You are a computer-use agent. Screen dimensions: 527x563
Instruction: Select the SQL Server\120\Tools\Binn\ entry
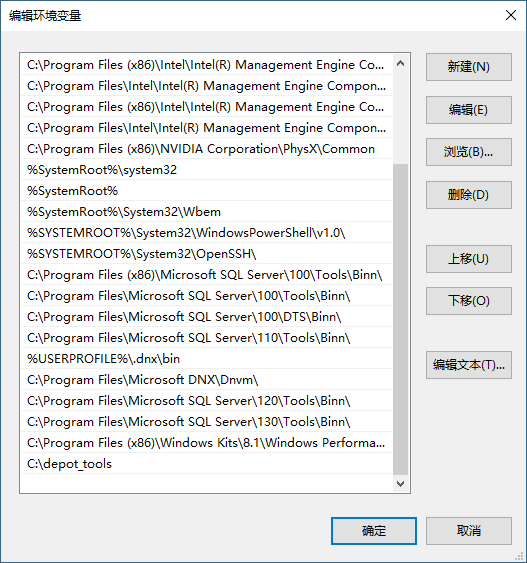point(206,401)
